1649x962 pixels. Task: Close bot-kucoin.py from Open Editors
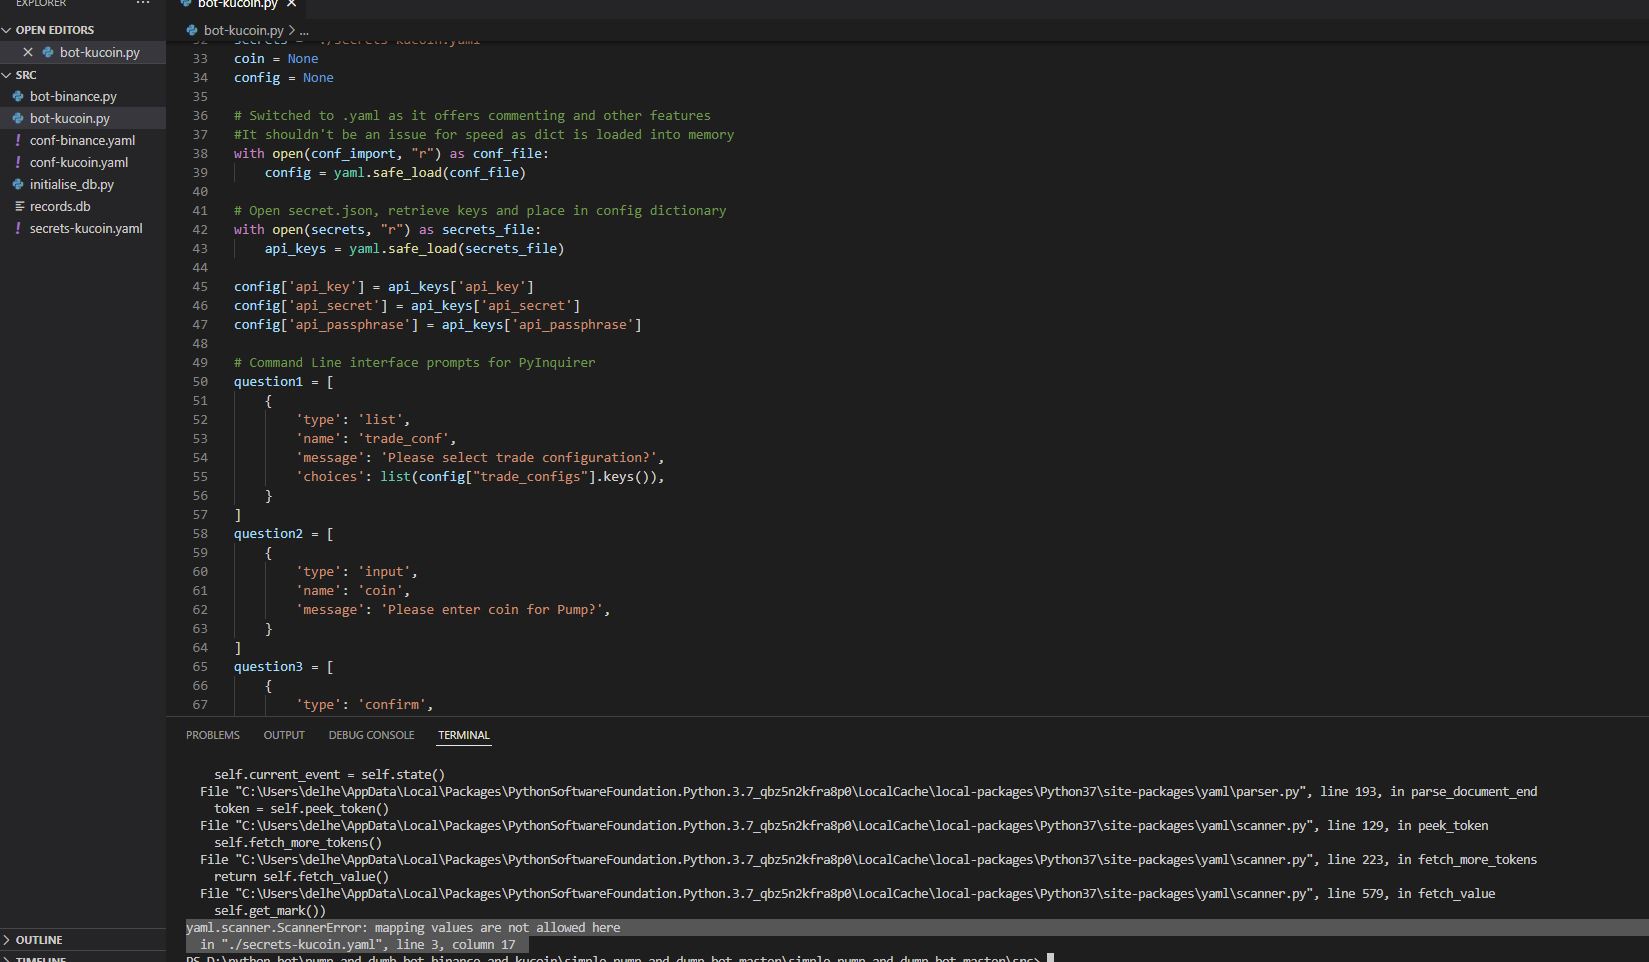click(28, 52)
